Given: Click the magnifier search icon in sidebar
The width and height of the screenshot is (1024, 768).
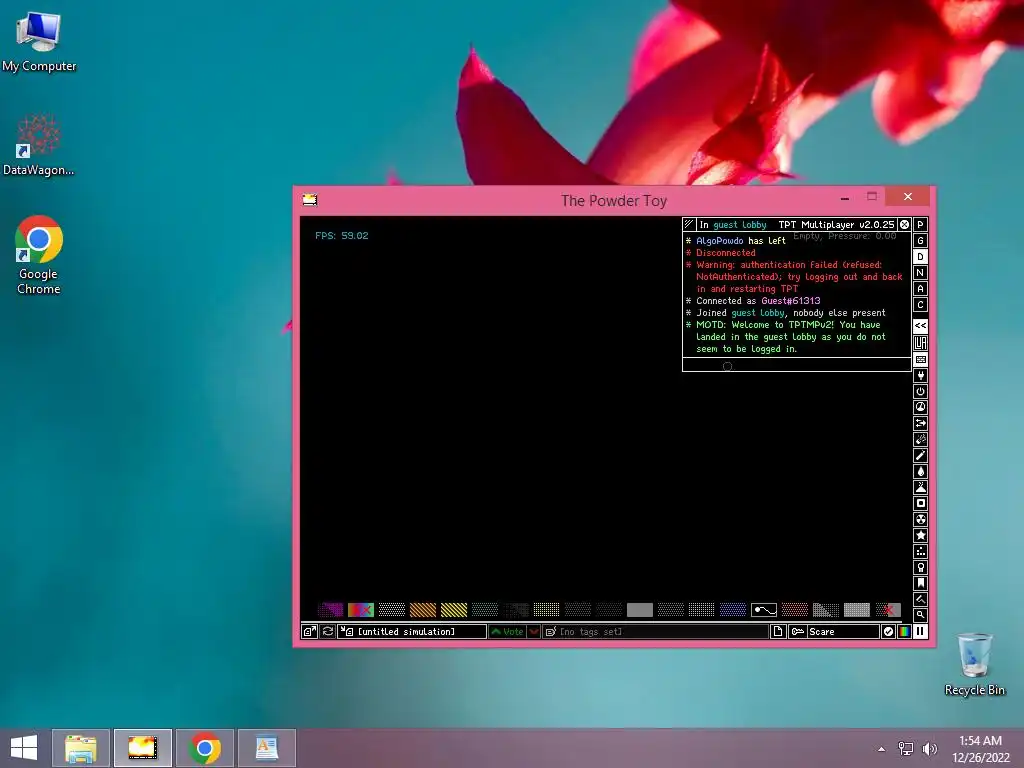Looking at the screenshot, I should coord(920,615).
